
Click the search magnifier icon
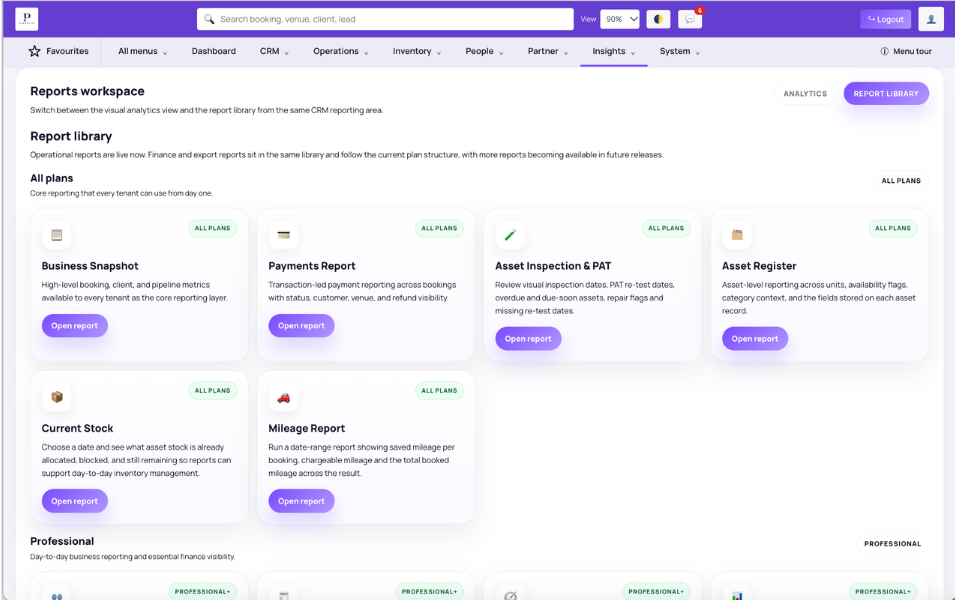[209, 19]
